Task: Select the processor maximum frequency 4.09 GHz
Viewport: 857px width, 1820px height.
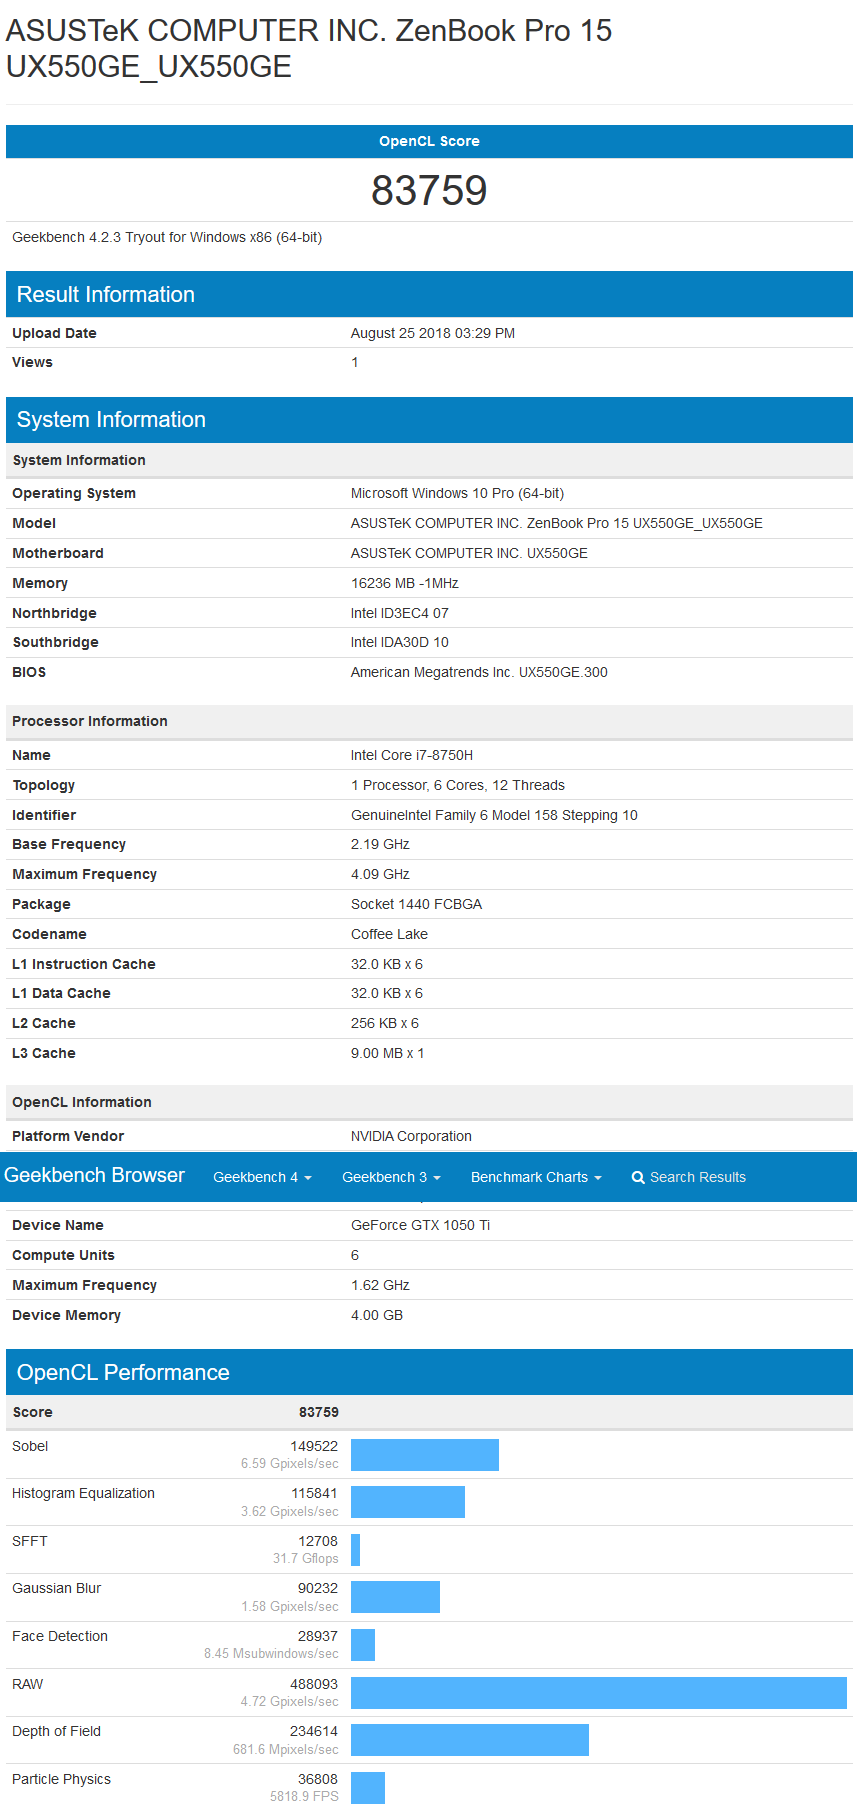Action: [380, 874]
